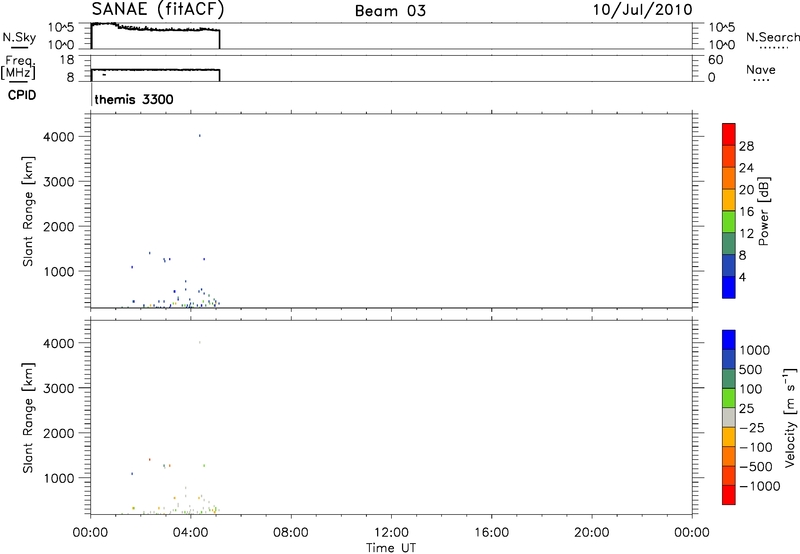Click the 10/Jul/2010 date label
800x554 pixels.
(642, 10)
